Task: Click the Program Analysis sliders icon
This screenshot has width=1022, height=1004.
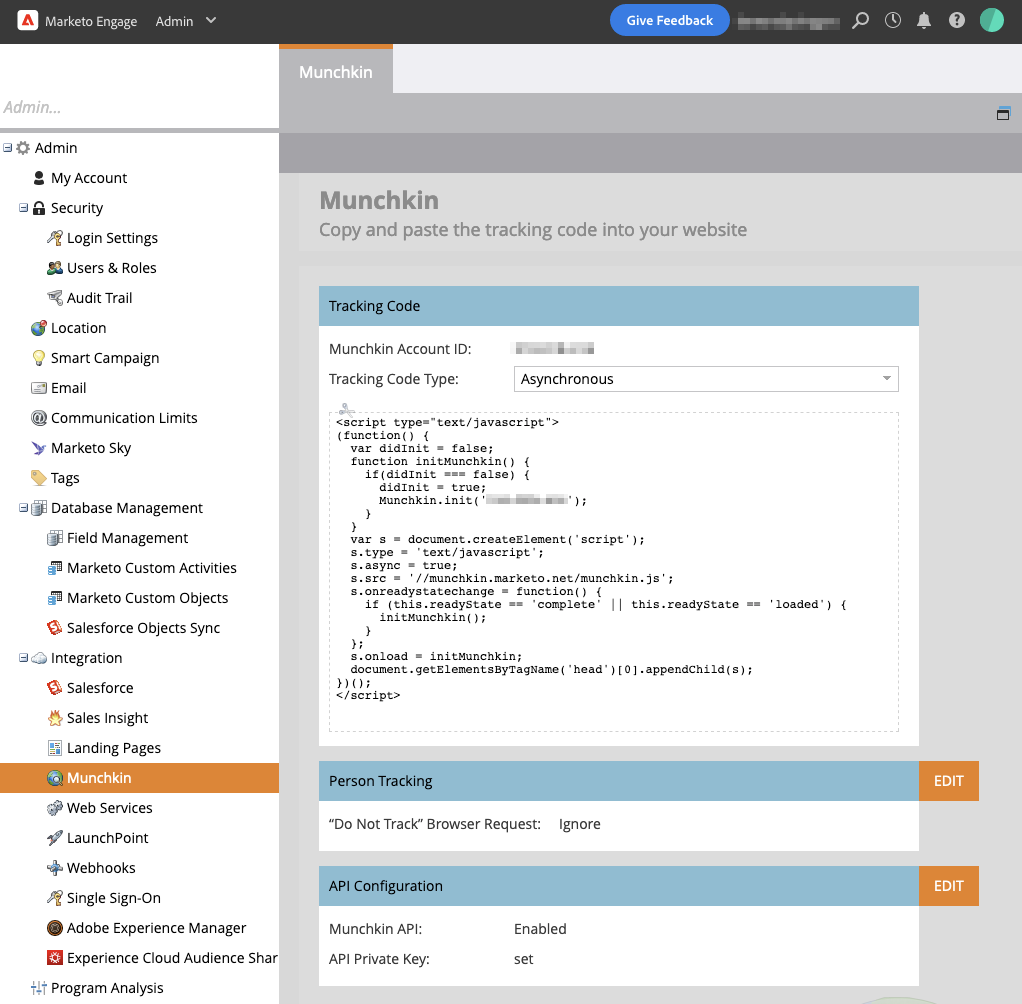Action: (39, 988)
